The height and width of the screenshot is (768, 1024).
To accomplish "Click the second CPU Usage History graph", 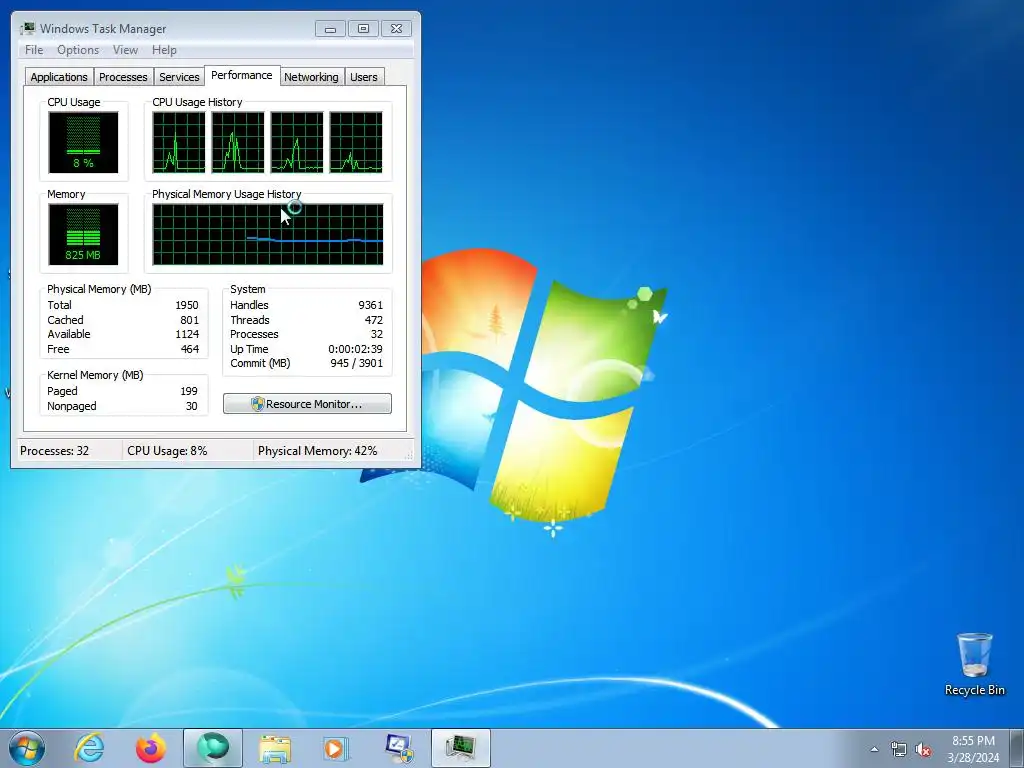I will point(238,142).
